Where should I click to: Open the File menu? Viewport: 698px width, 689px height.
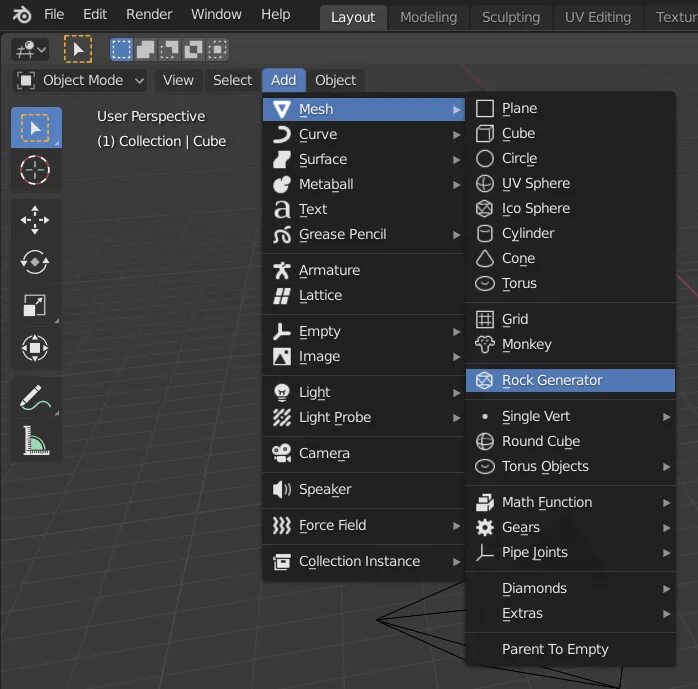[54, 15]
